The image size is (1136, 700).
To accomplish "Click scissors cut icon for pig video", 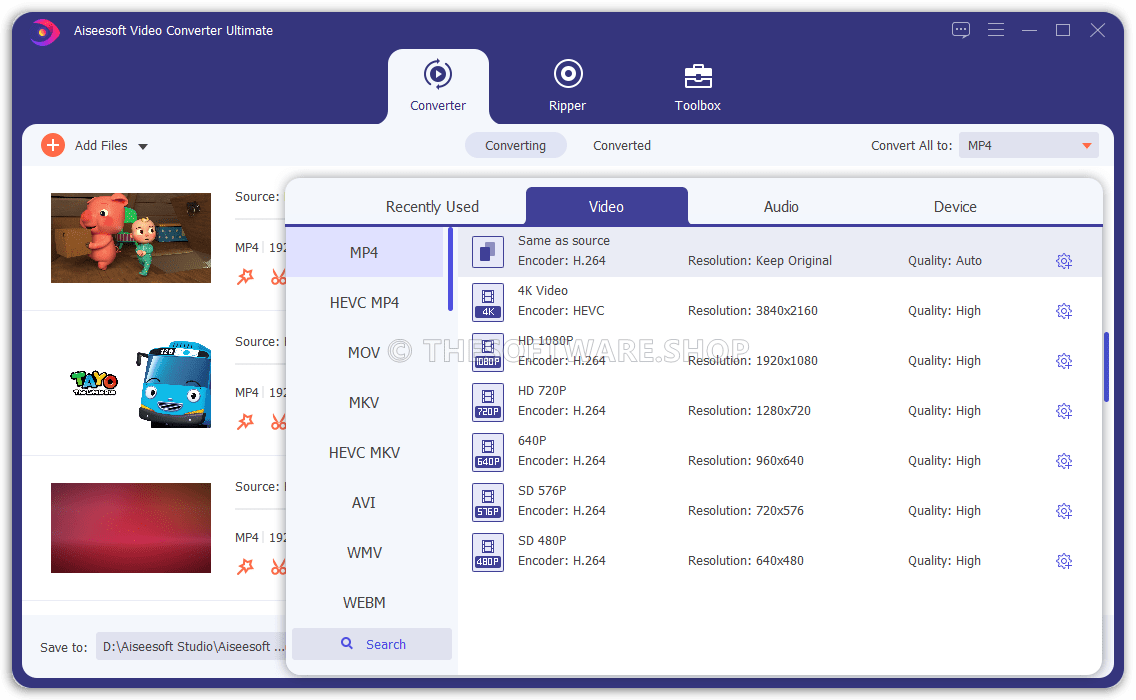I will (x=278, y=276).
